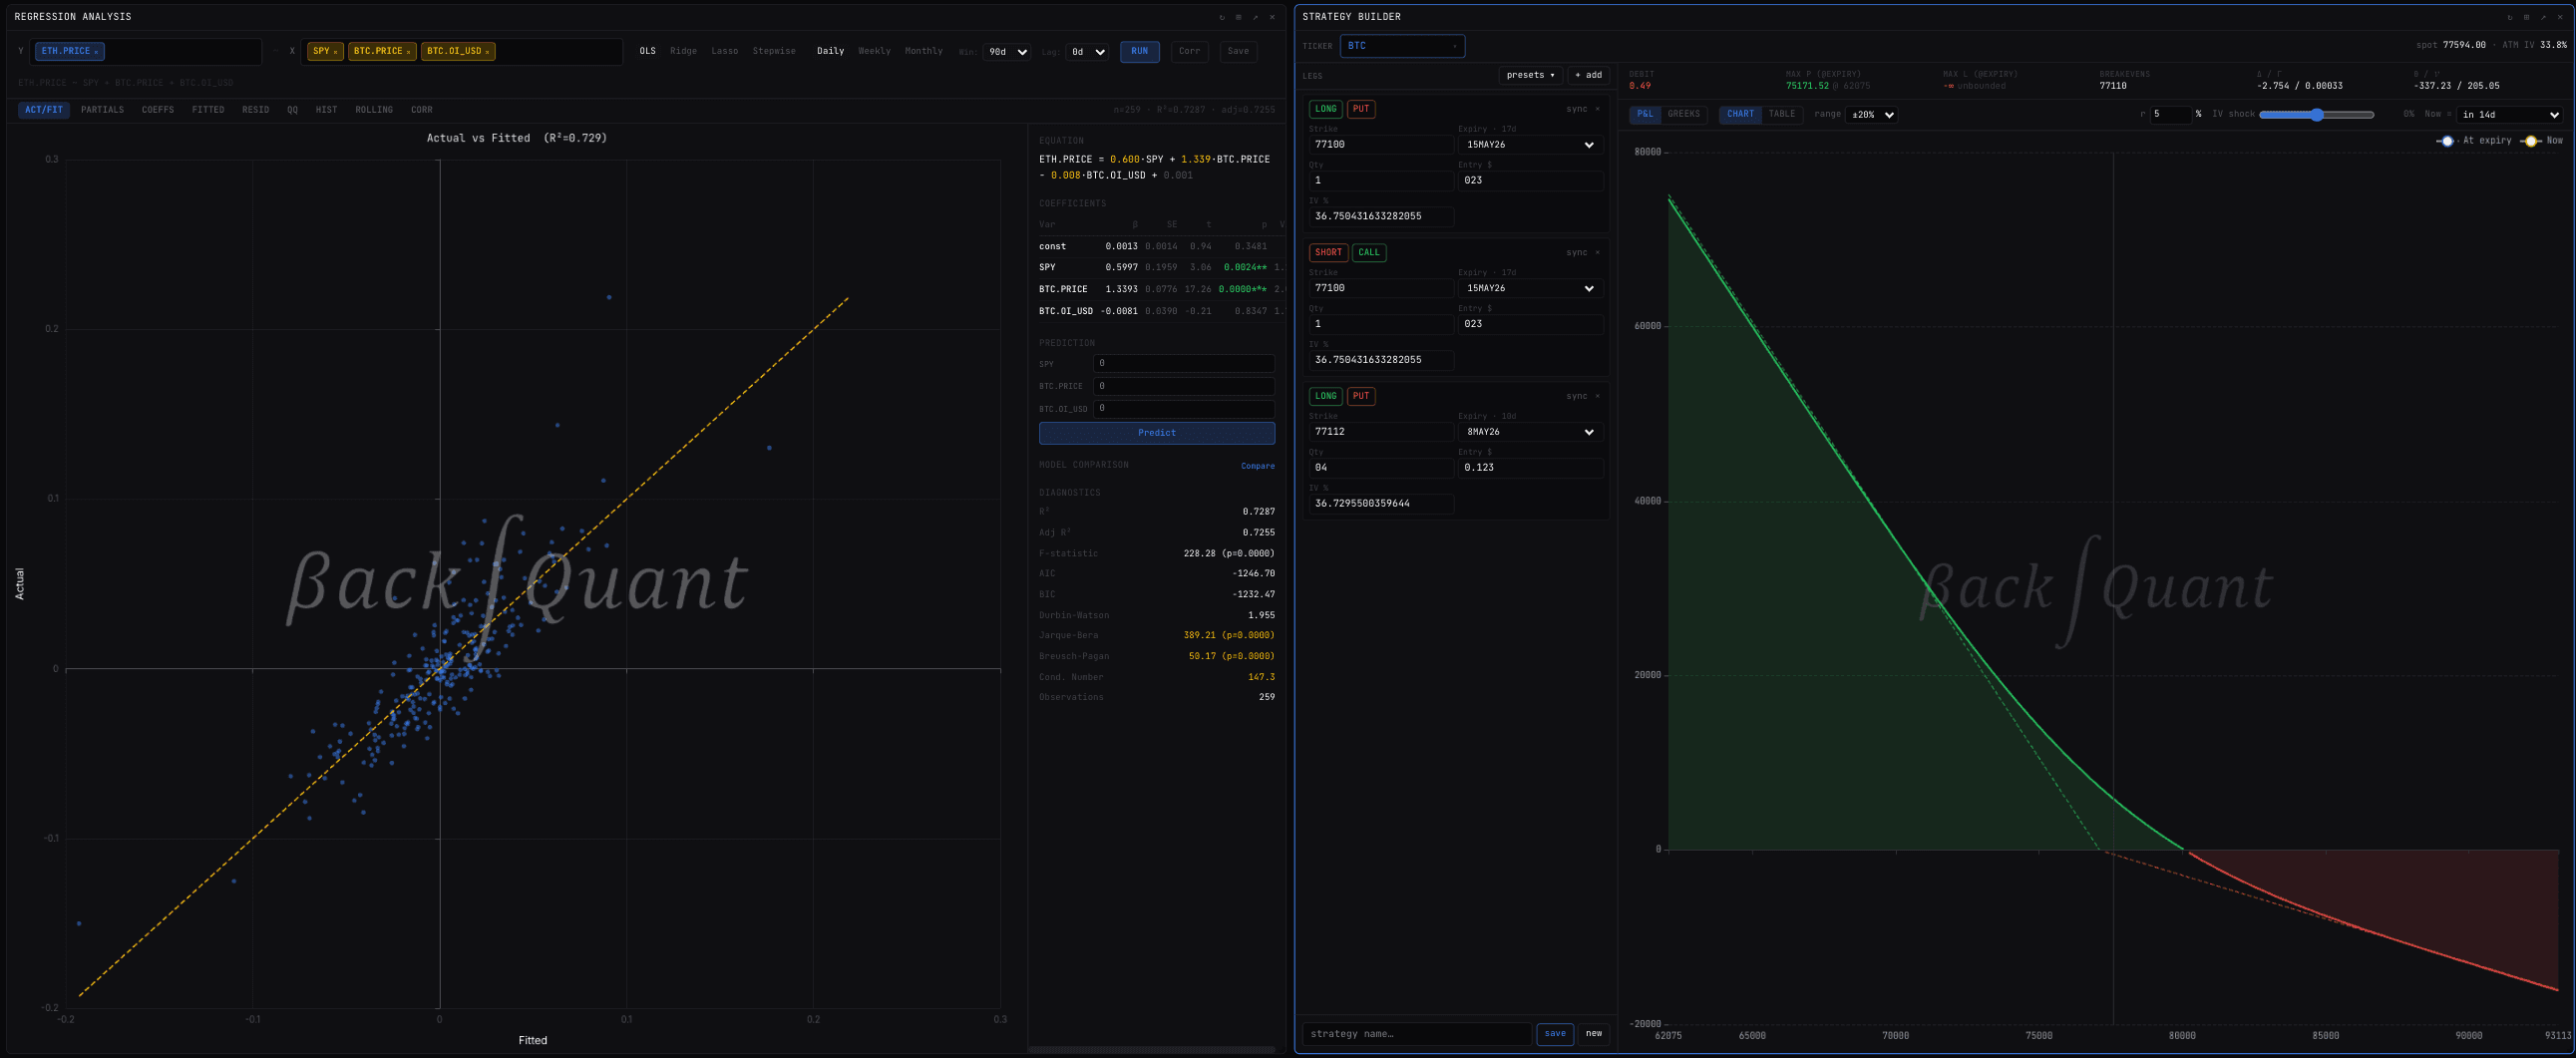Pop out the Regression Analysis panel

tap(1255, 17)
